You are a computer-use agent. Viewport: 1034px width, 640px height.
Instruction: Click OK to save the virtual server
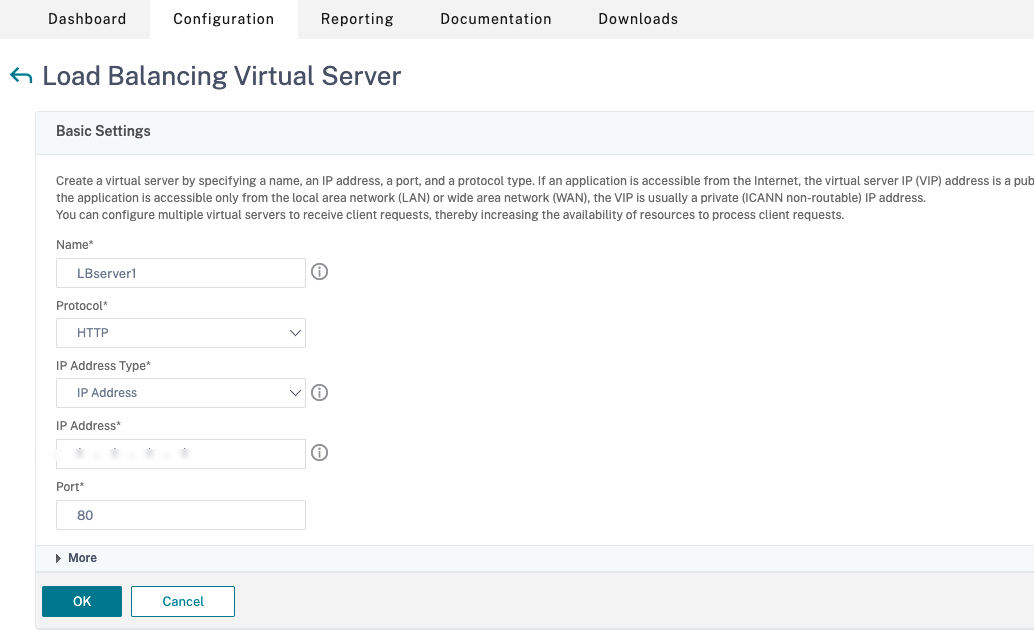pos(81,601)
